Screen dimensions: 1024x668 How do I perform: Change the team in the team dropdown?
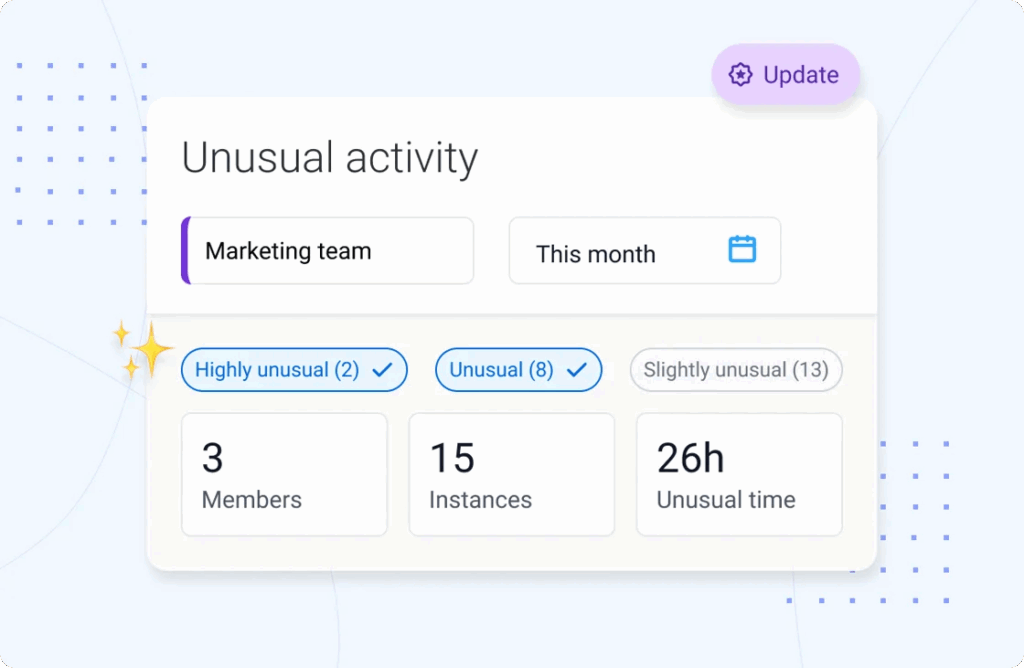(327, 250)
